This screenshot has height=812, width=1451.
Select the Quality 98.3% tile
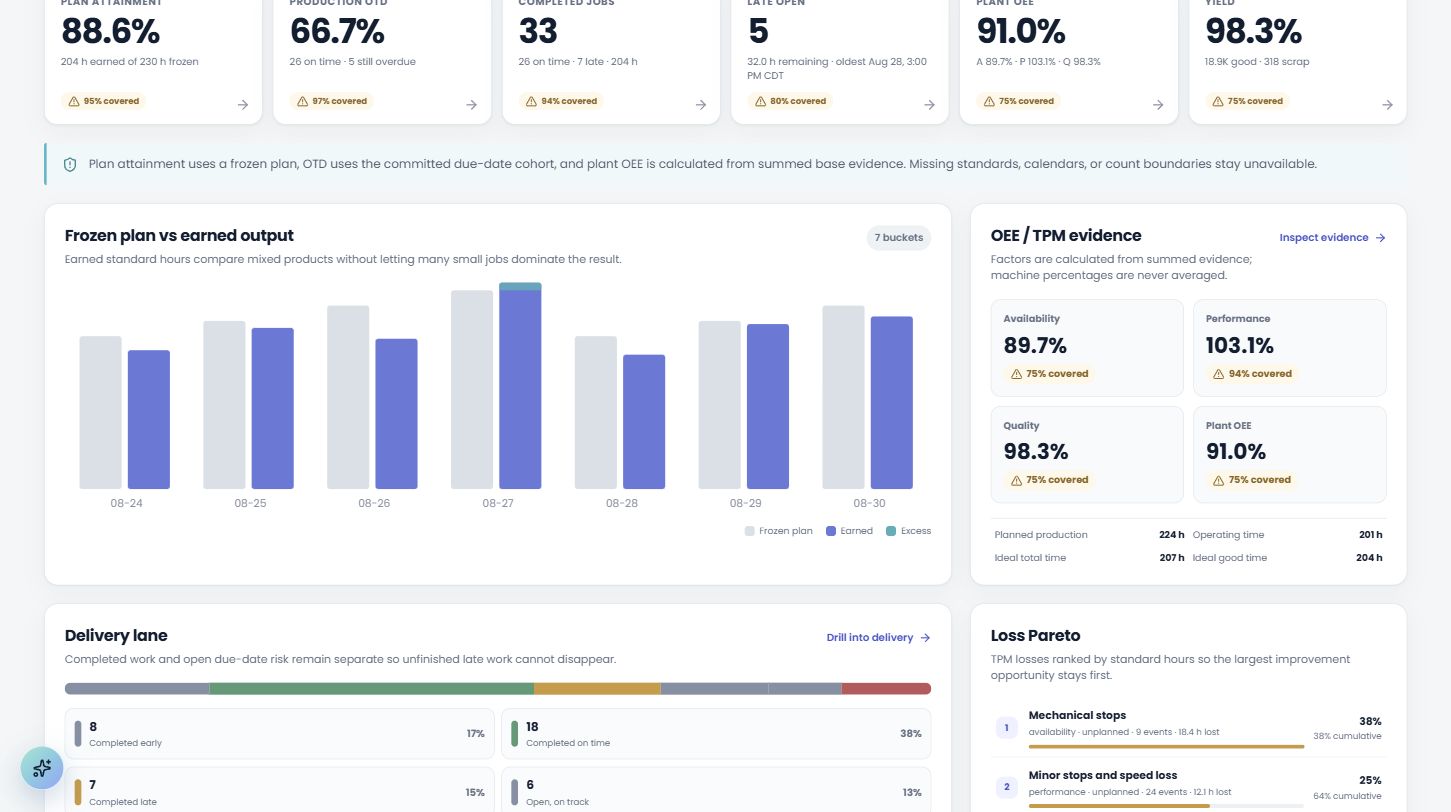[x=1087, y=454]
